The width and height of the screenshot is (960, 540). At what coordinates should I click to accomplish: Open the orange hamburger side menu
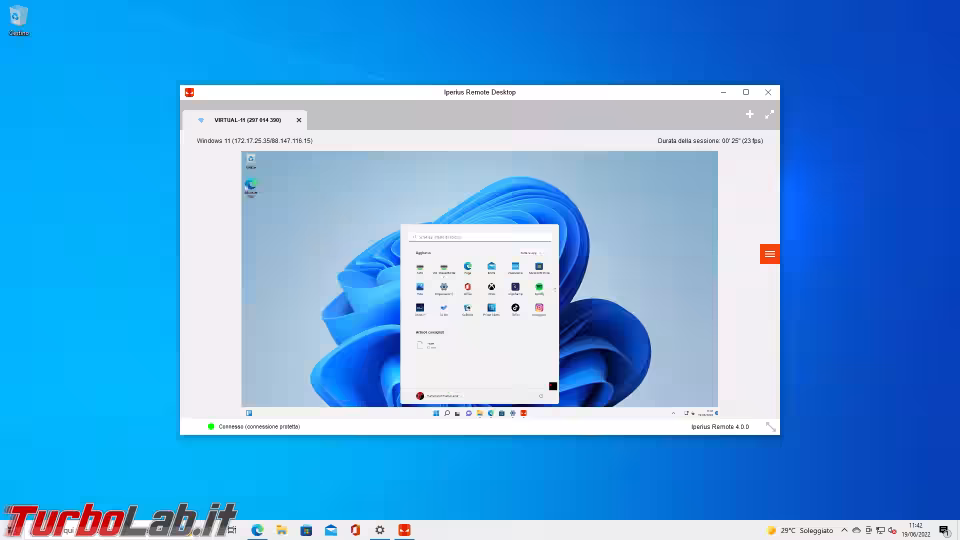[769, 254]
